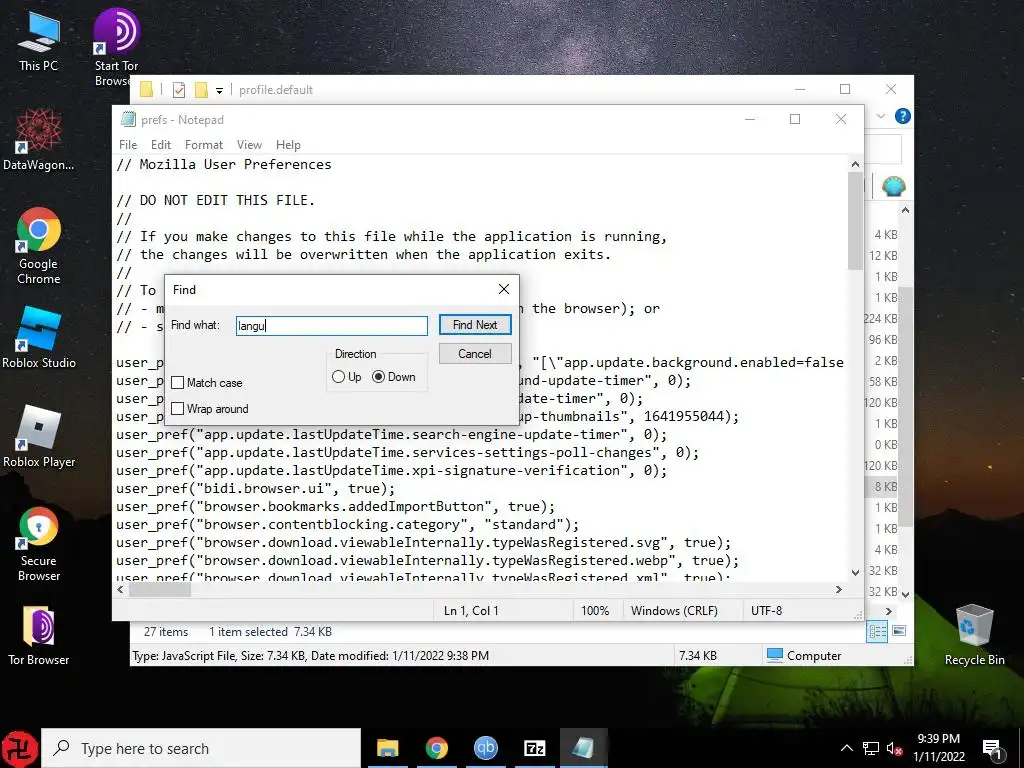Click Explorer file list scroll down arrow
This screenshot has height=768, width=1024.
click(x=905, y=594)
